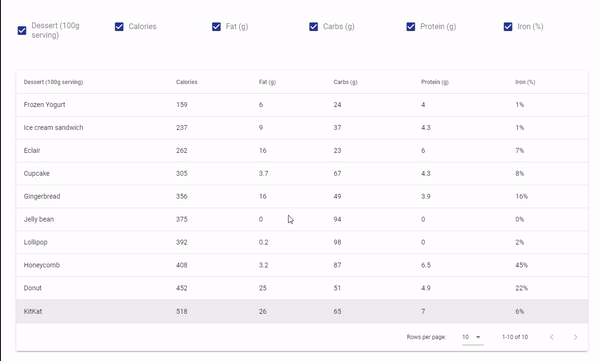Screen dimensions: 600x361
Task: Select Lollipop's 98 carbs value
Action: pyautogui.click(x=337, y=242)
